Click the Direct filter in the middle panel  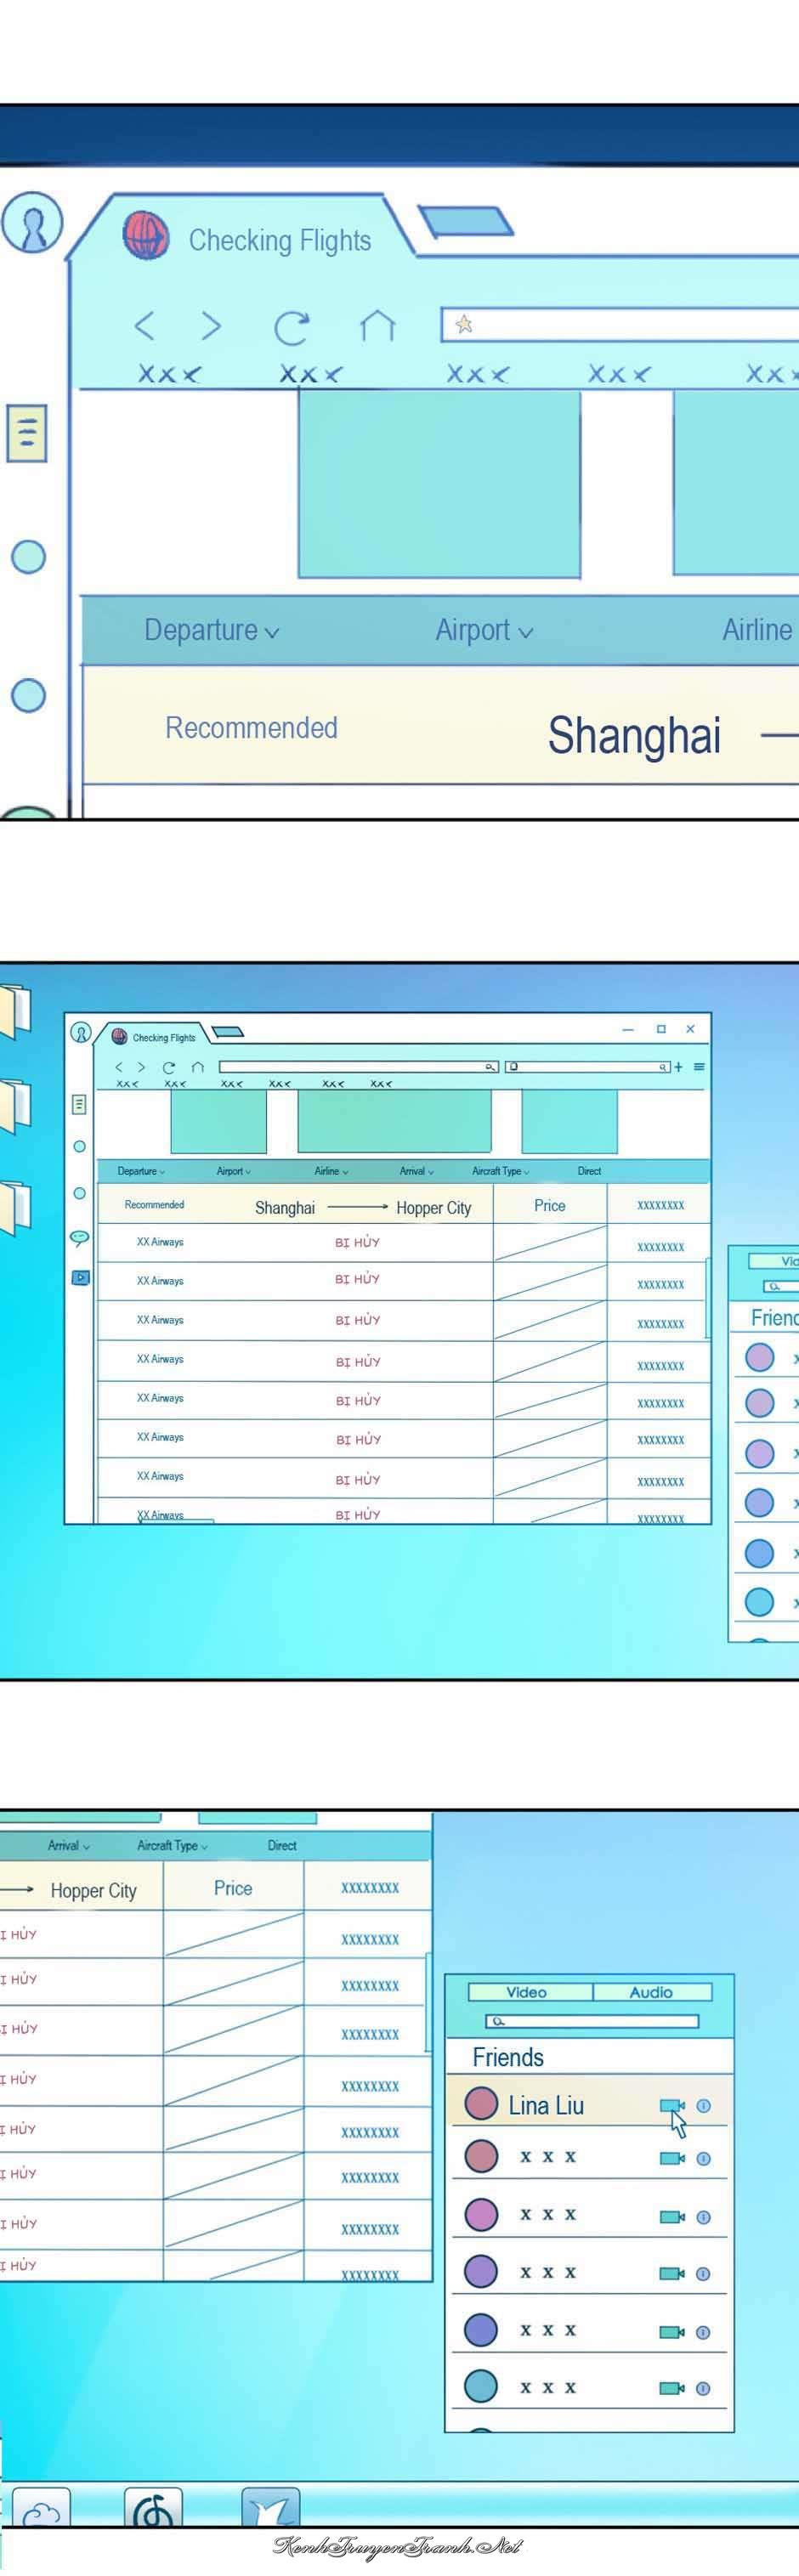[590, 1171]
